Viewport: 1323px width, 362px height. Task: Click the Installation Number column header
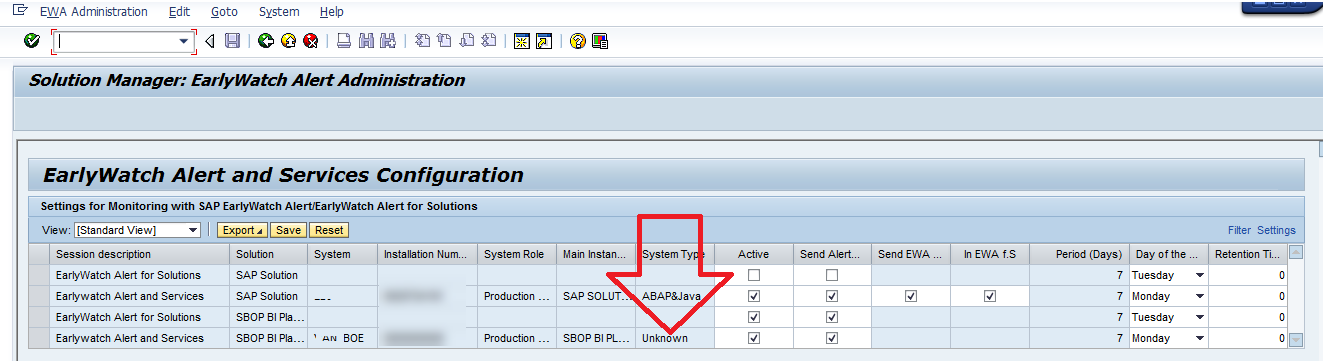coord(427,254)
